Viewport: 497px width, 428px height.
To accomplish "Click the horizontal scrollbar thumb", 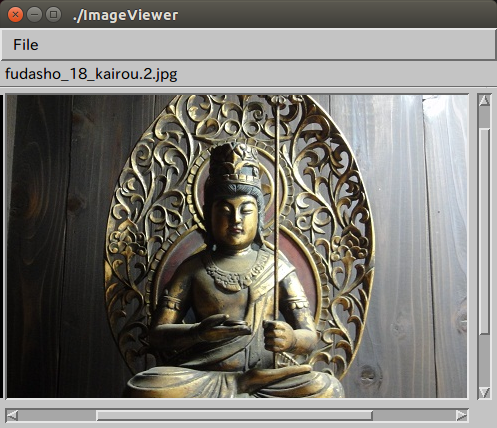I will pyautogui.click(x=234, y=416).
